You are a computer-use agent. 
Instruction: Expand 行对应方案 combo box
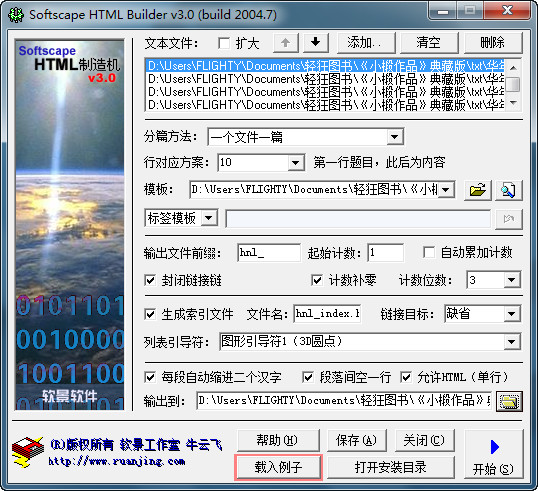point(296,163)
